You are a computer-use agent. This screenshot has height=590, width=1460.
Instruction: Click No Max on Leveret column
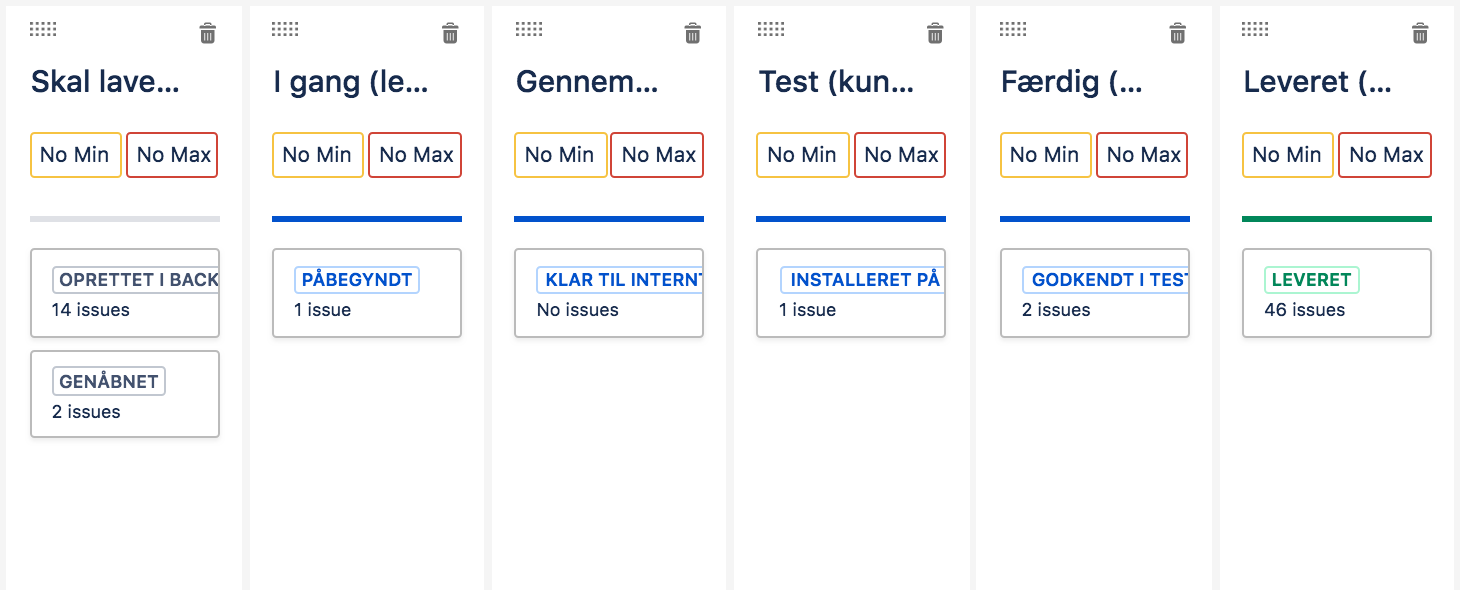pos(1385,155)
